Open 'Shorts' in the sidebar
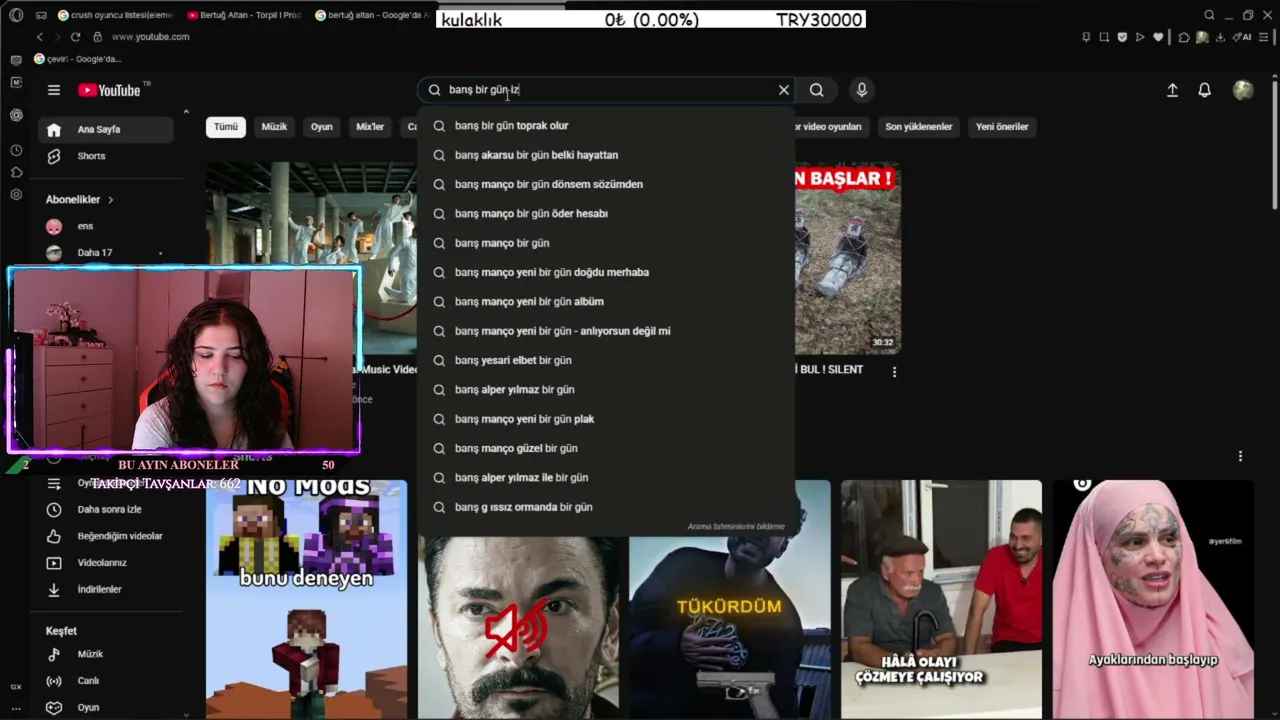 [107, 156]
